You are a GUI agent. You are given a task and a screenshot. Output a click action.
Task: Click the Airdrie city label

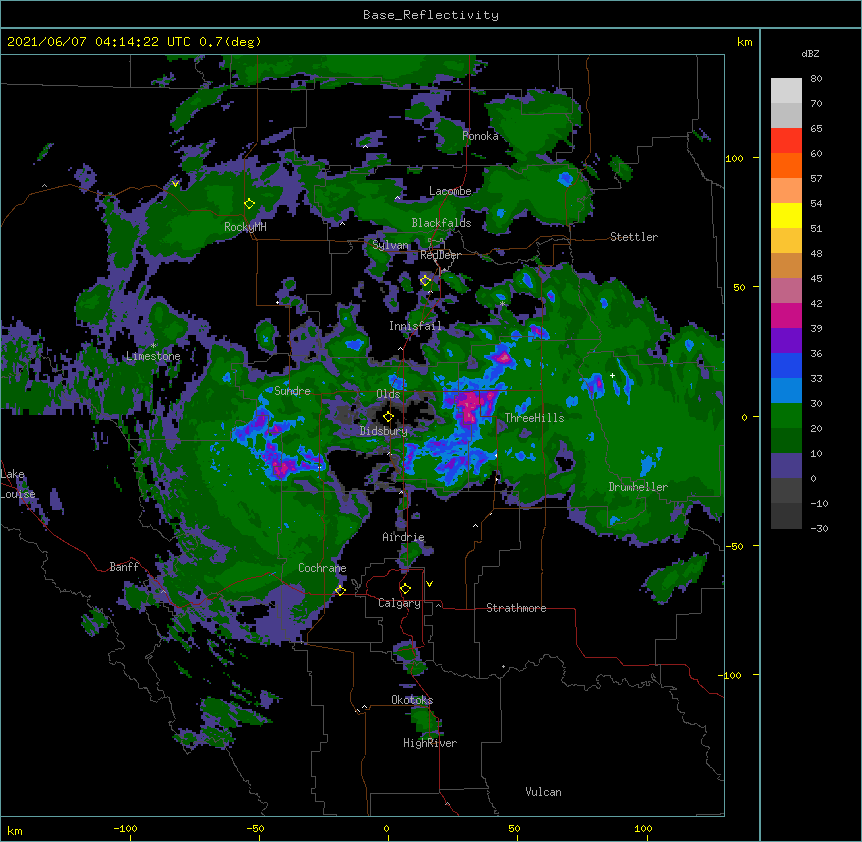[x=403, y=537]
